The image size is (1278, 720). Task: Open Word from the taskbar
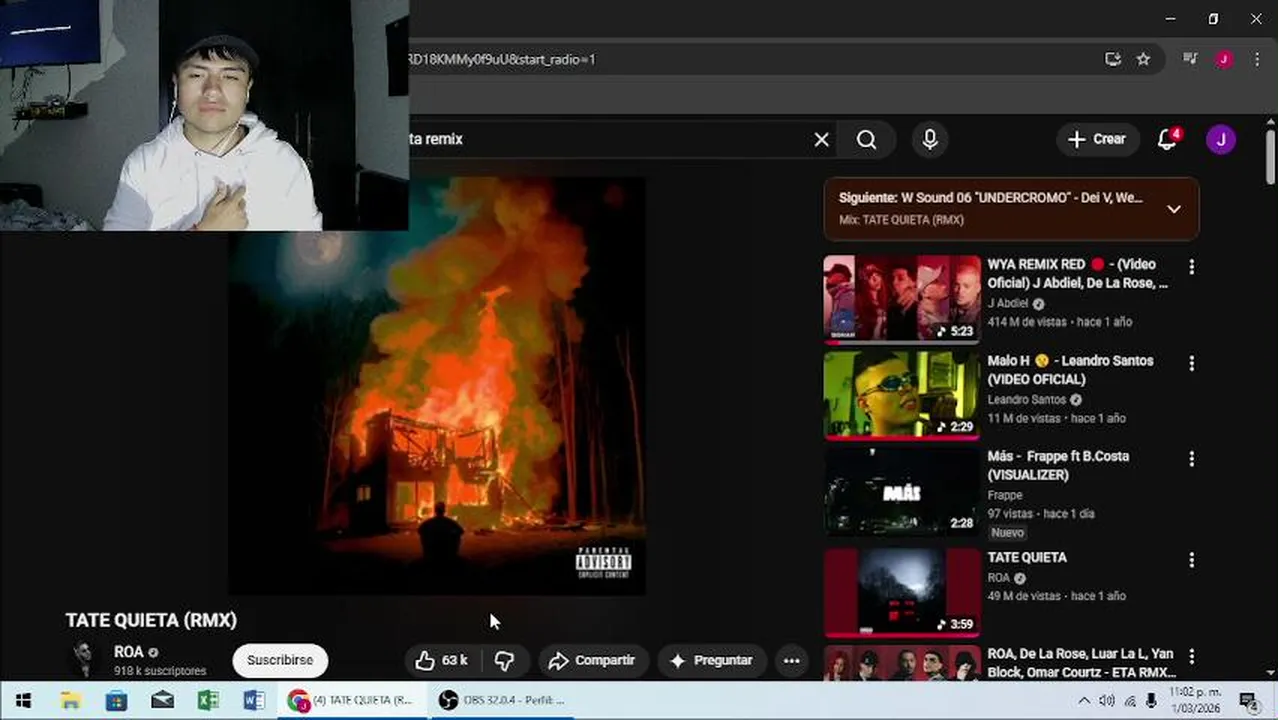(254, 700)
